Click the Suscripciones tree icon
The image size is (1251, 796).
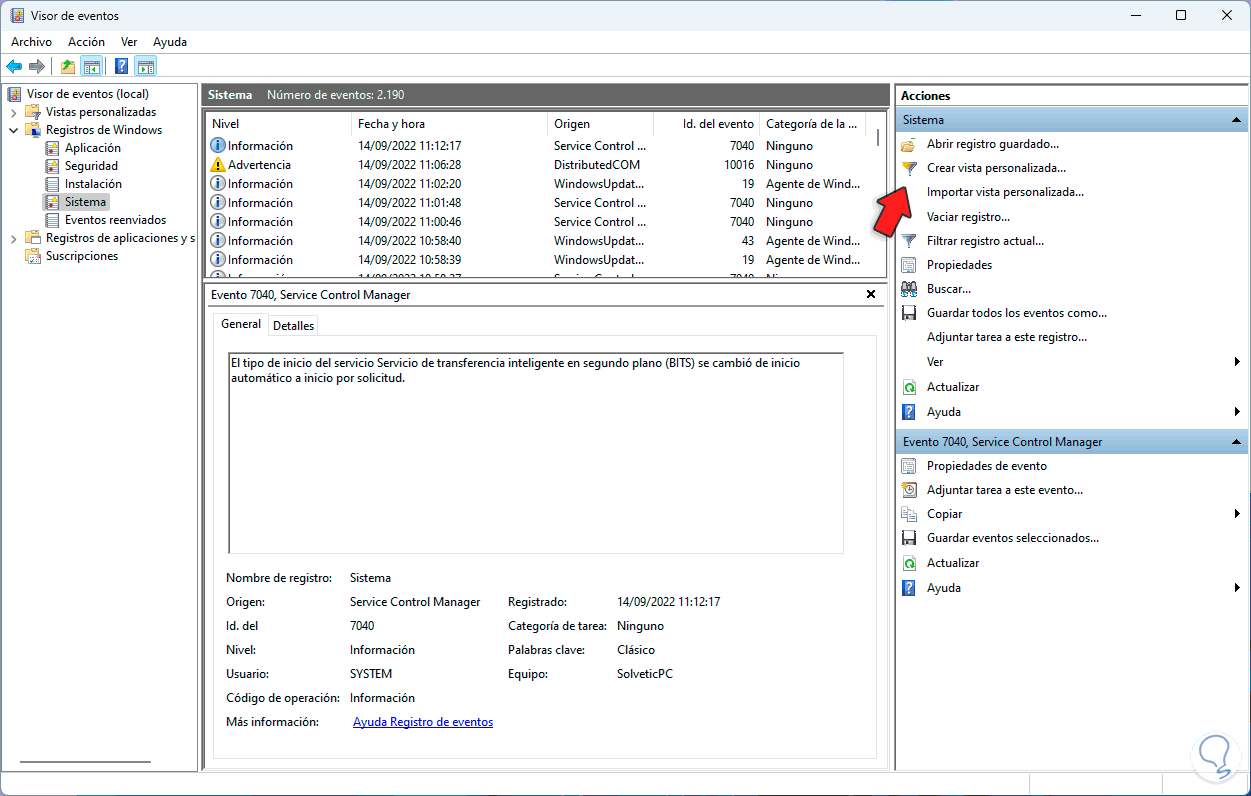click(x=34, y=256)
